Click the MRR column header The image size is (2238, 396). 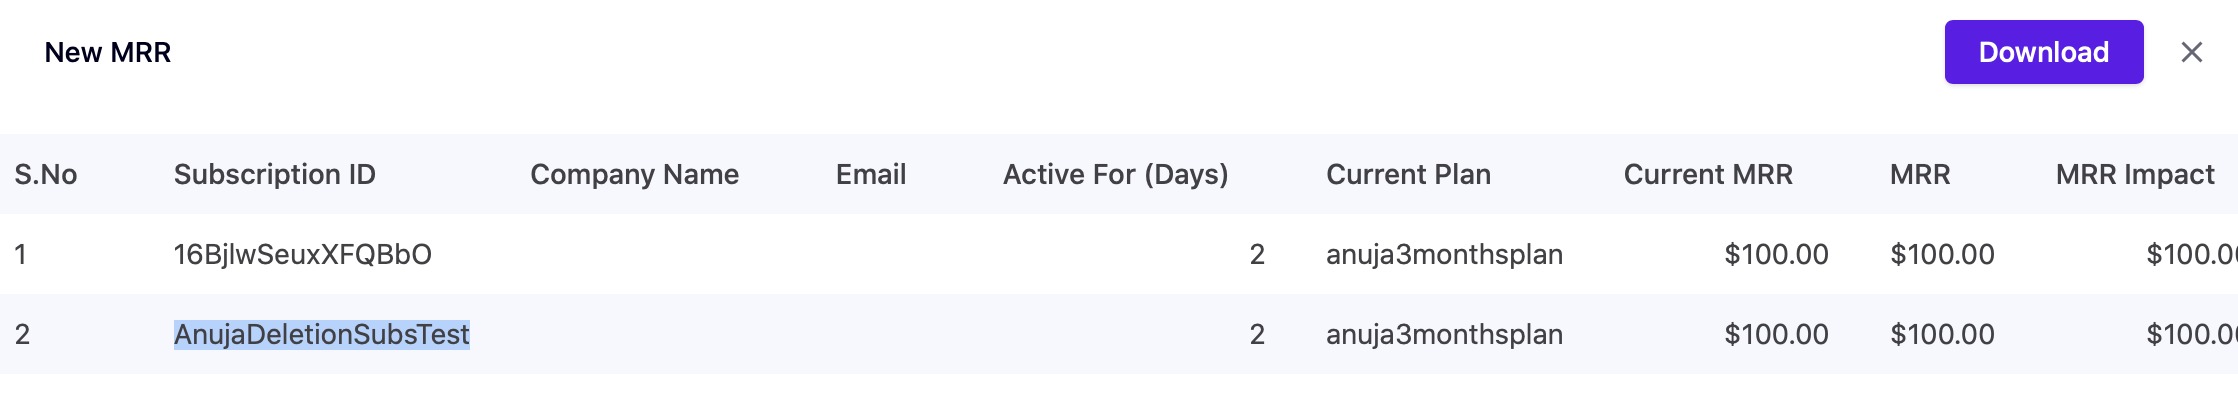coord(1920,174)
